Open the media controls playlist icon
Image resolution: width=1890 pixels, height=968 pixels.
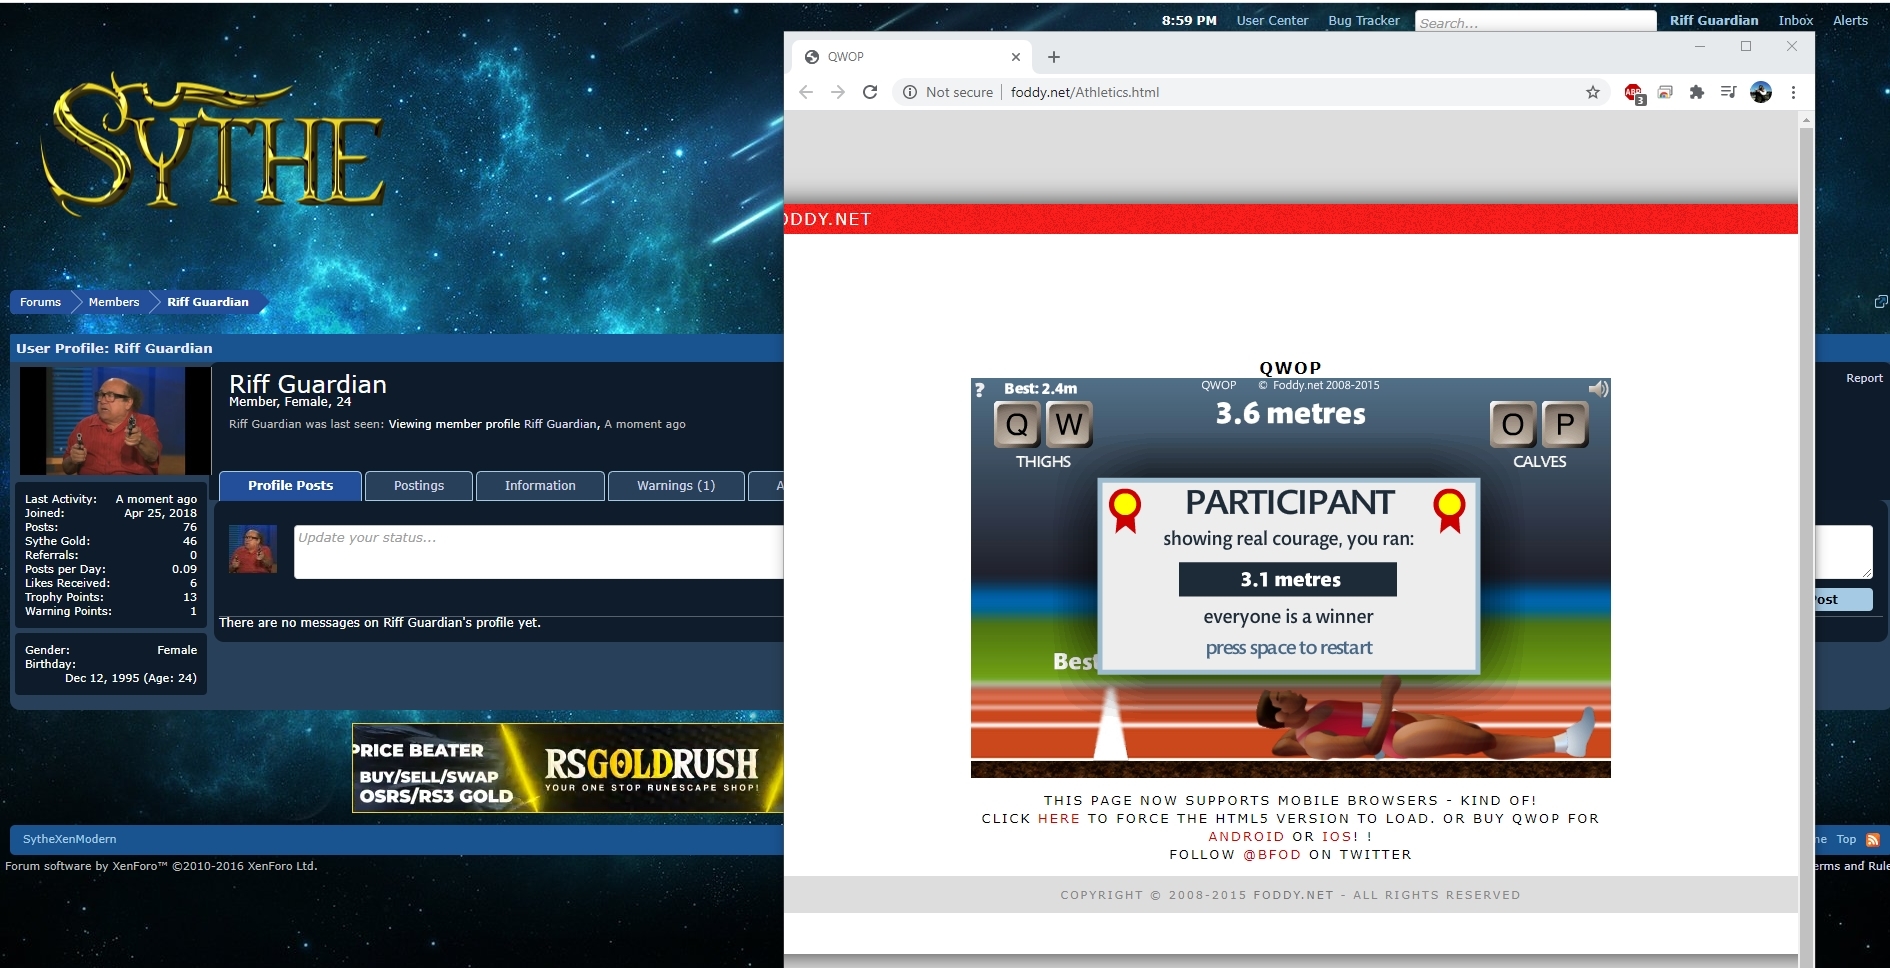(1728, 92)
